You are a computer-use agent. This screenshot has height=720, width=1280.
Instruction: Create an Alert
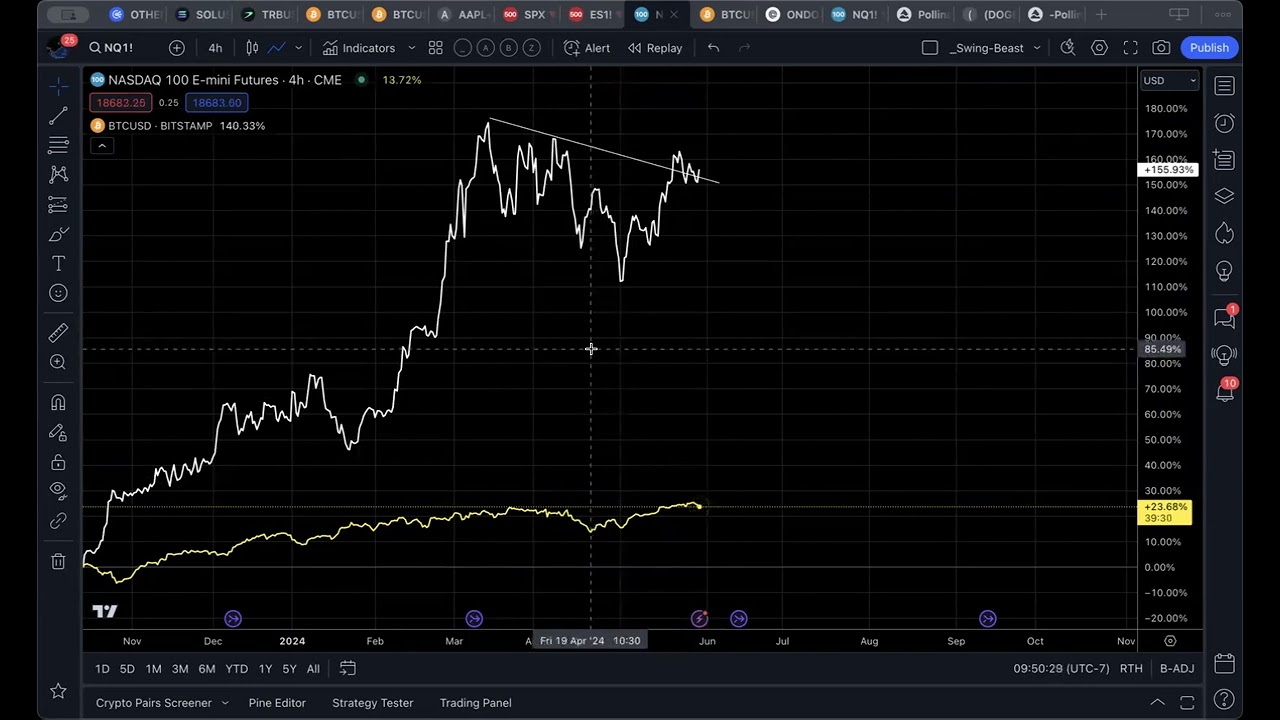tap(587, 48)
